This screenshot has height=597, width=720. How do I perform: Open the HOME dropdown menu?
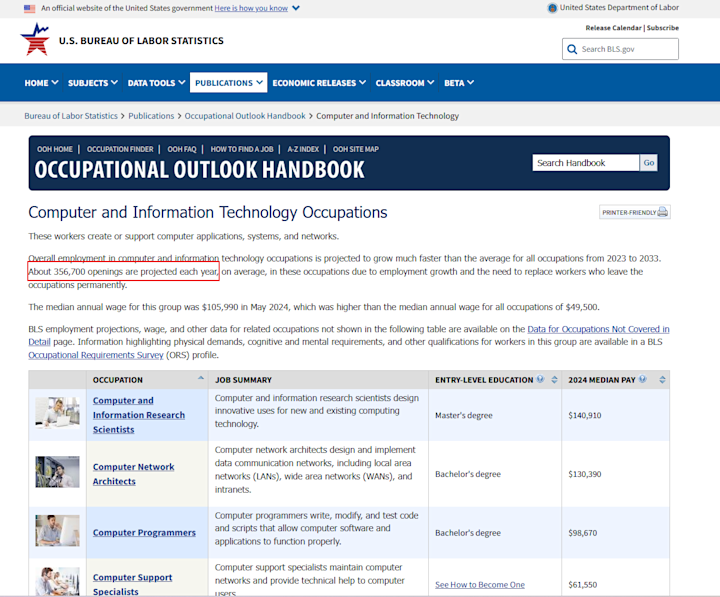(41, 83)
